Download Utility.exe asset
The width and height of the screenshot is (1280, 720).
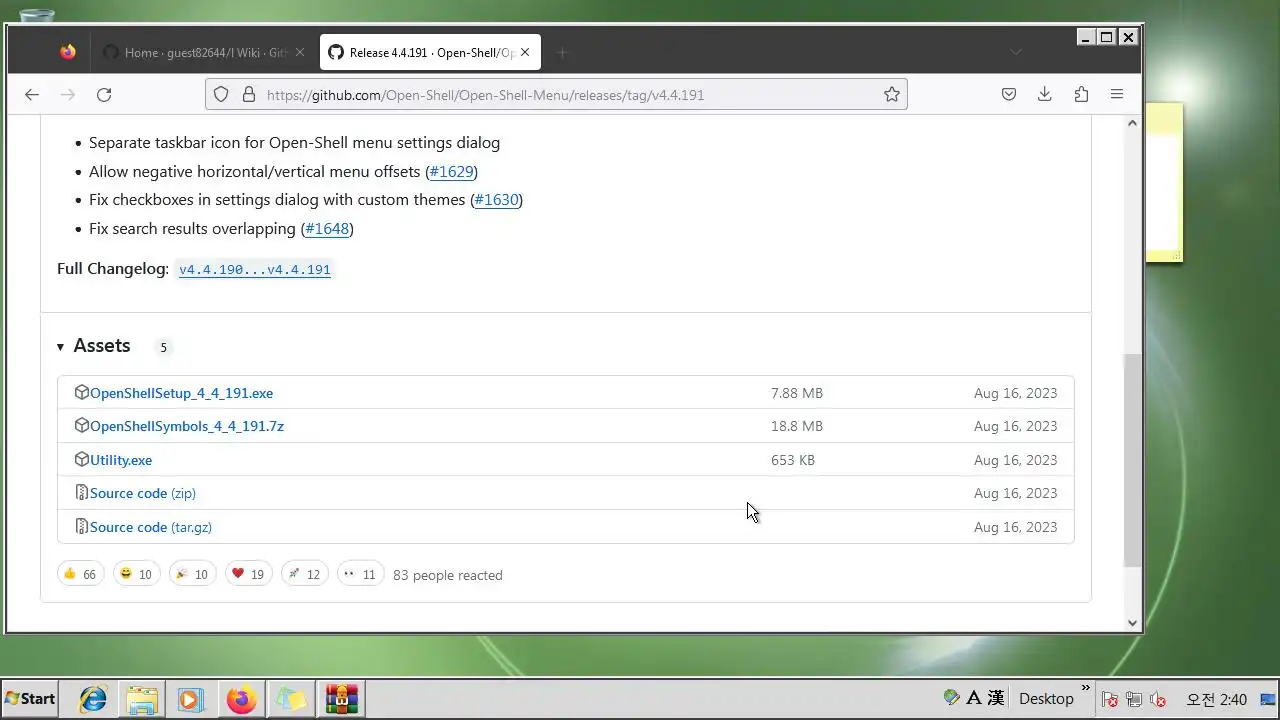pos(121,460)
